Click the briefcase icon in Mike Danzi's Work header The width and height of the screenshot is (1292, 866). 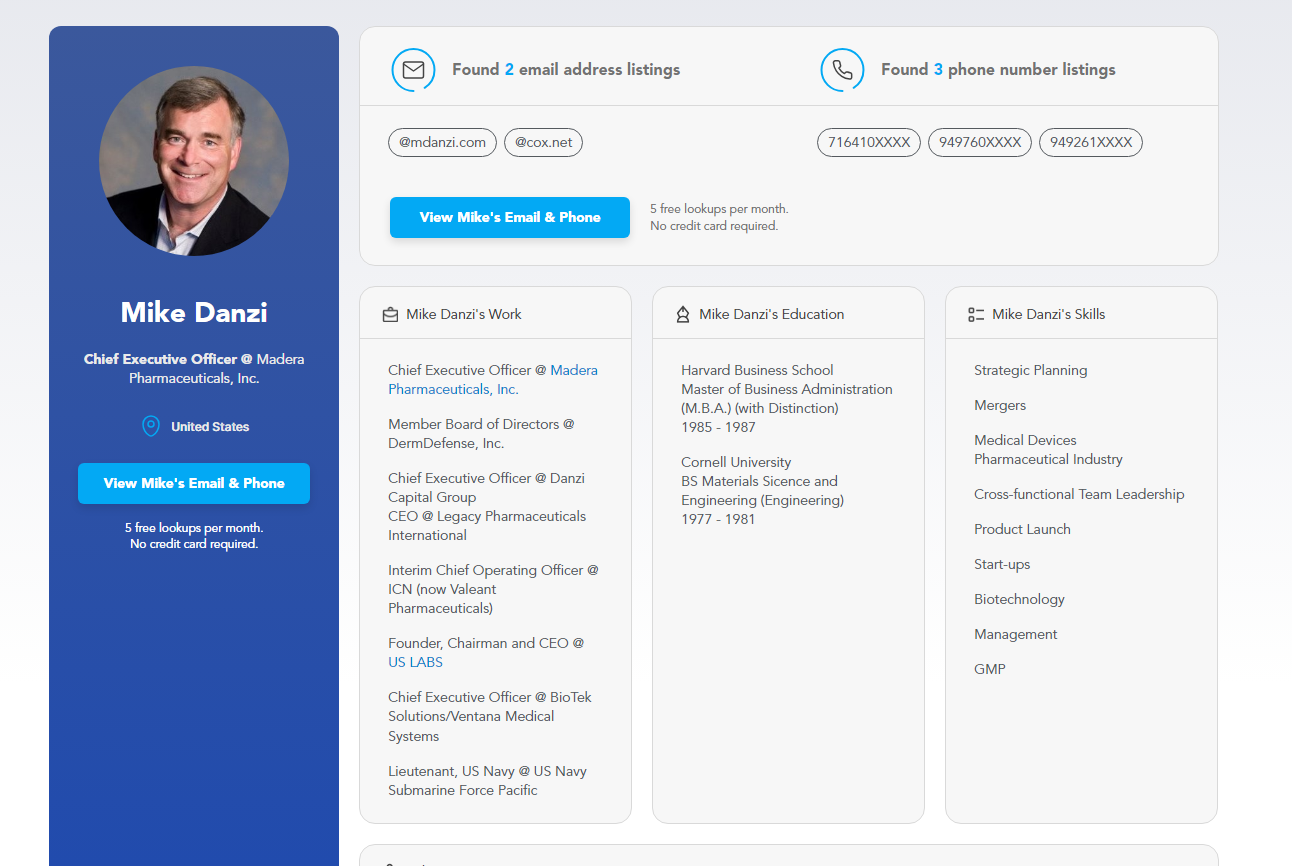pyautogui.click(x=390, y=314)
